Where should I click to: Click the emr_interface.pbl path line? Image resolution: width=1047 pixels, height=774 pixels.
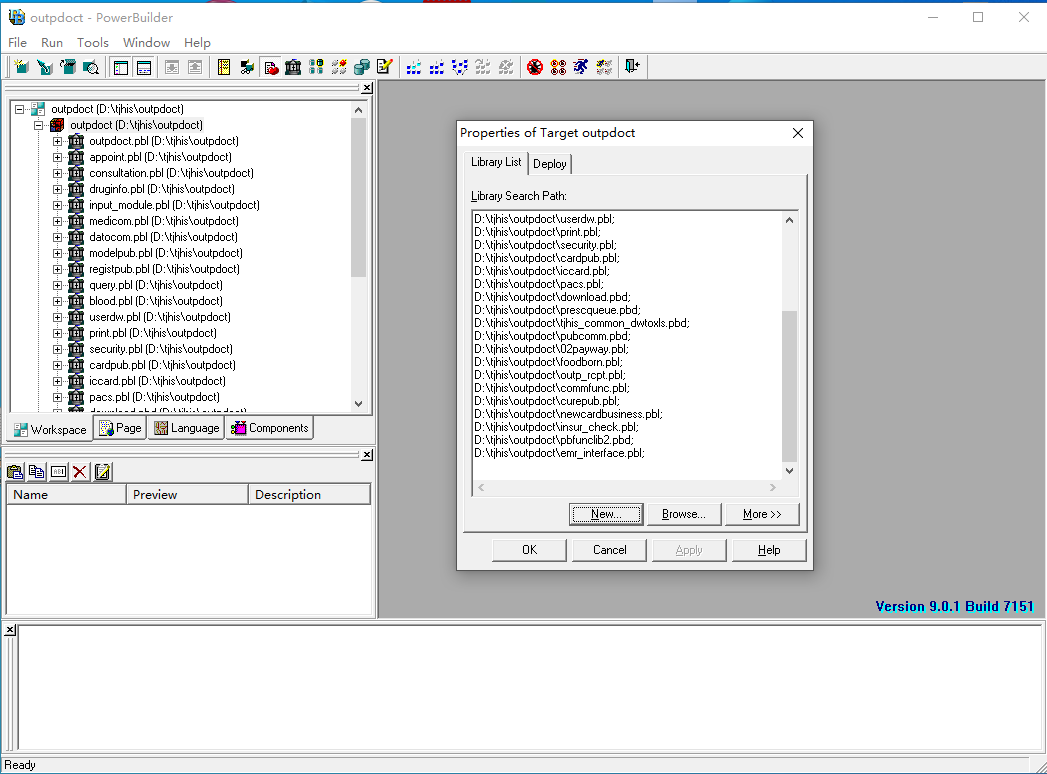[560, 453]
